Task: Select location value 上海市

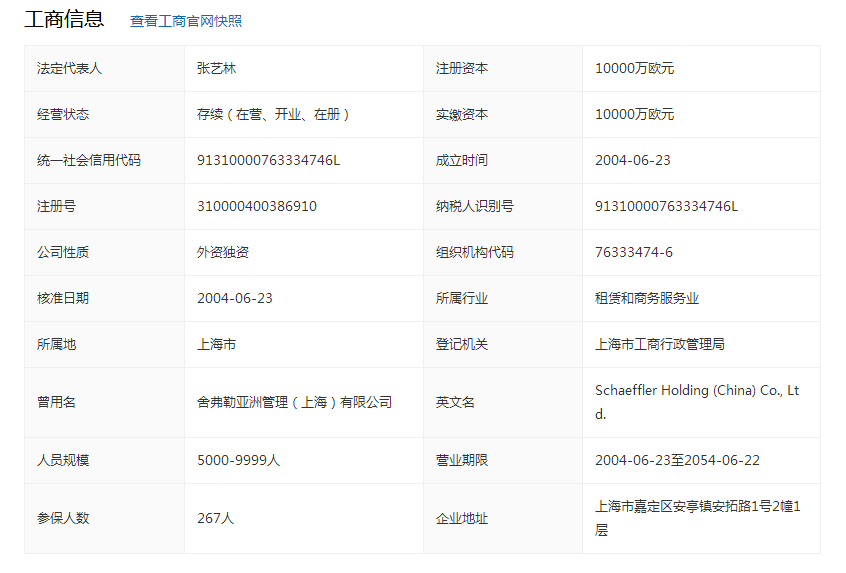Action: [216, 344]
